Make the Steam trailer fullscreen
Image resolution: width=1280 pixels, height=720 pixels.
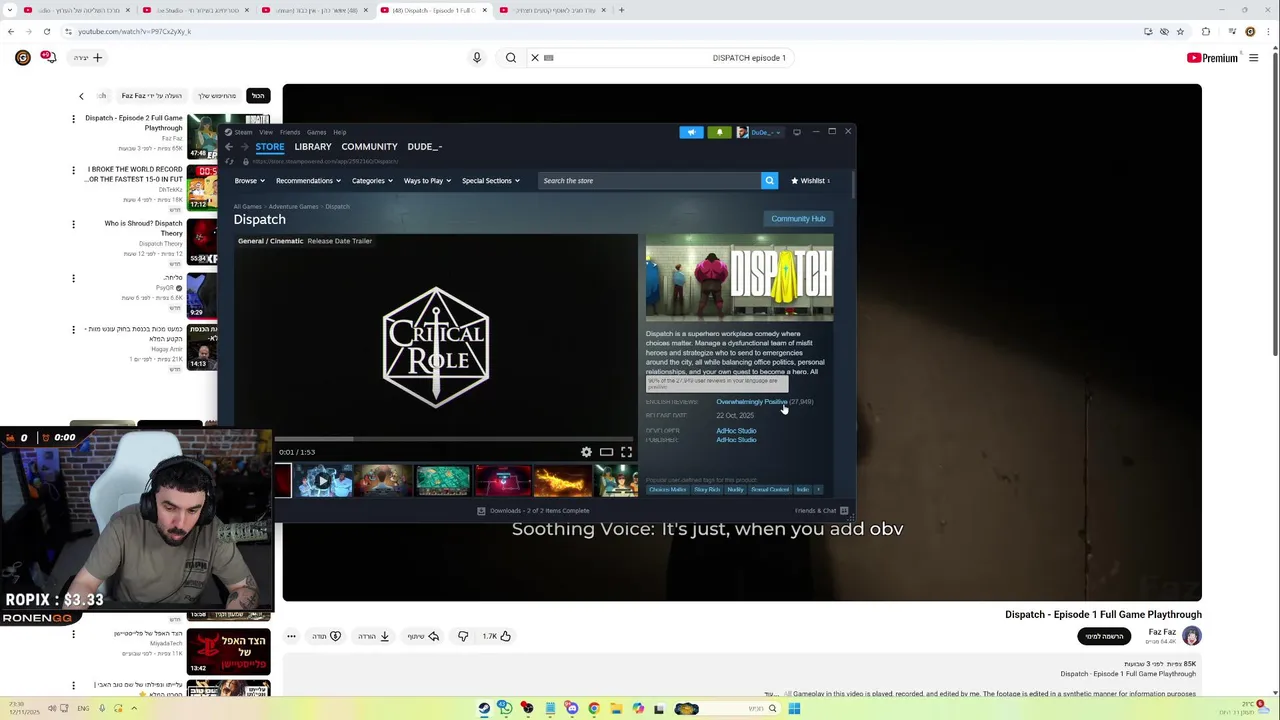coord(626,452)
